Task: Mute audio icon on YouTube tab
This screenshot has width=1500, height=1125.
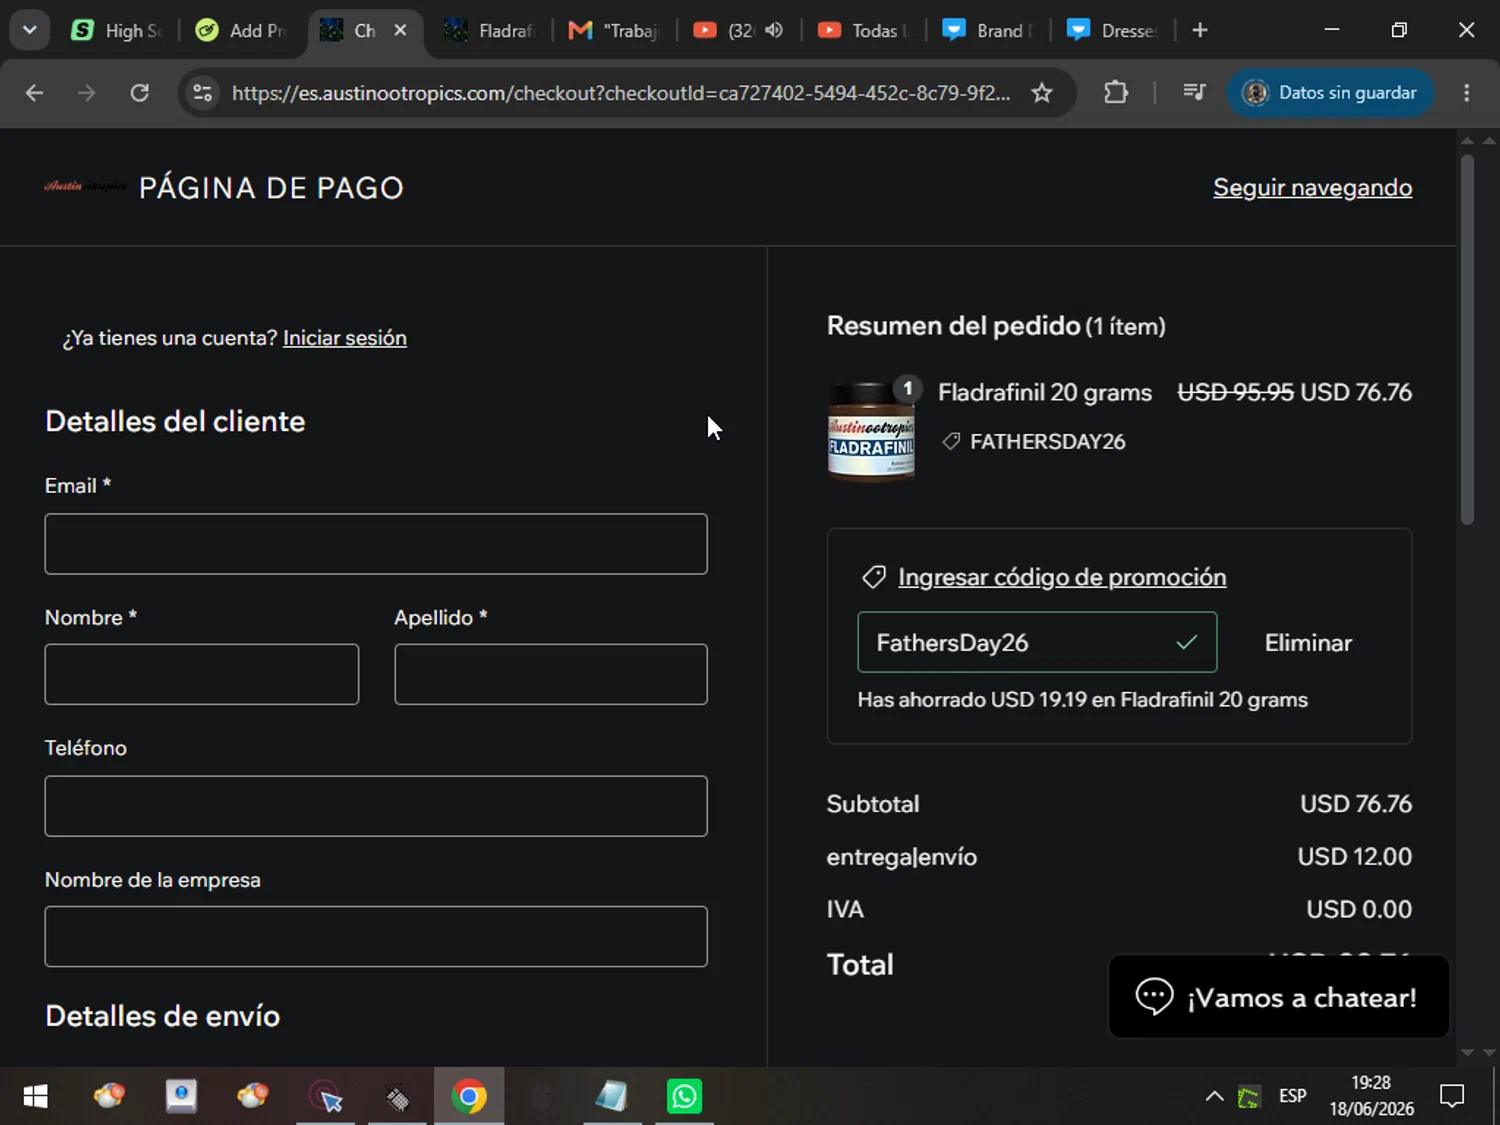Action: [774, 30]
